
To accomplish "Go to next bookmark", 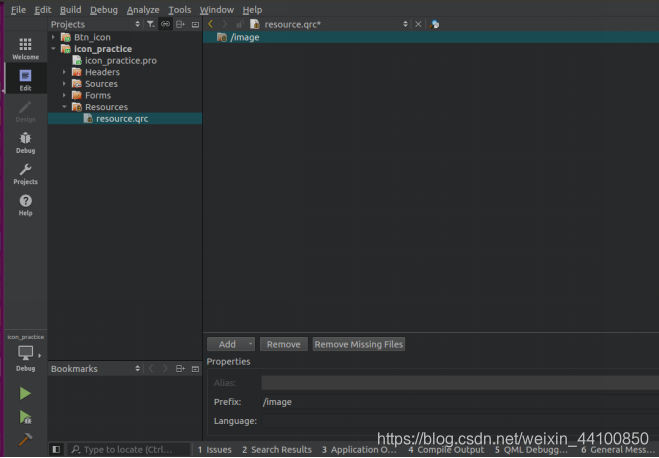I will [165, 369].
